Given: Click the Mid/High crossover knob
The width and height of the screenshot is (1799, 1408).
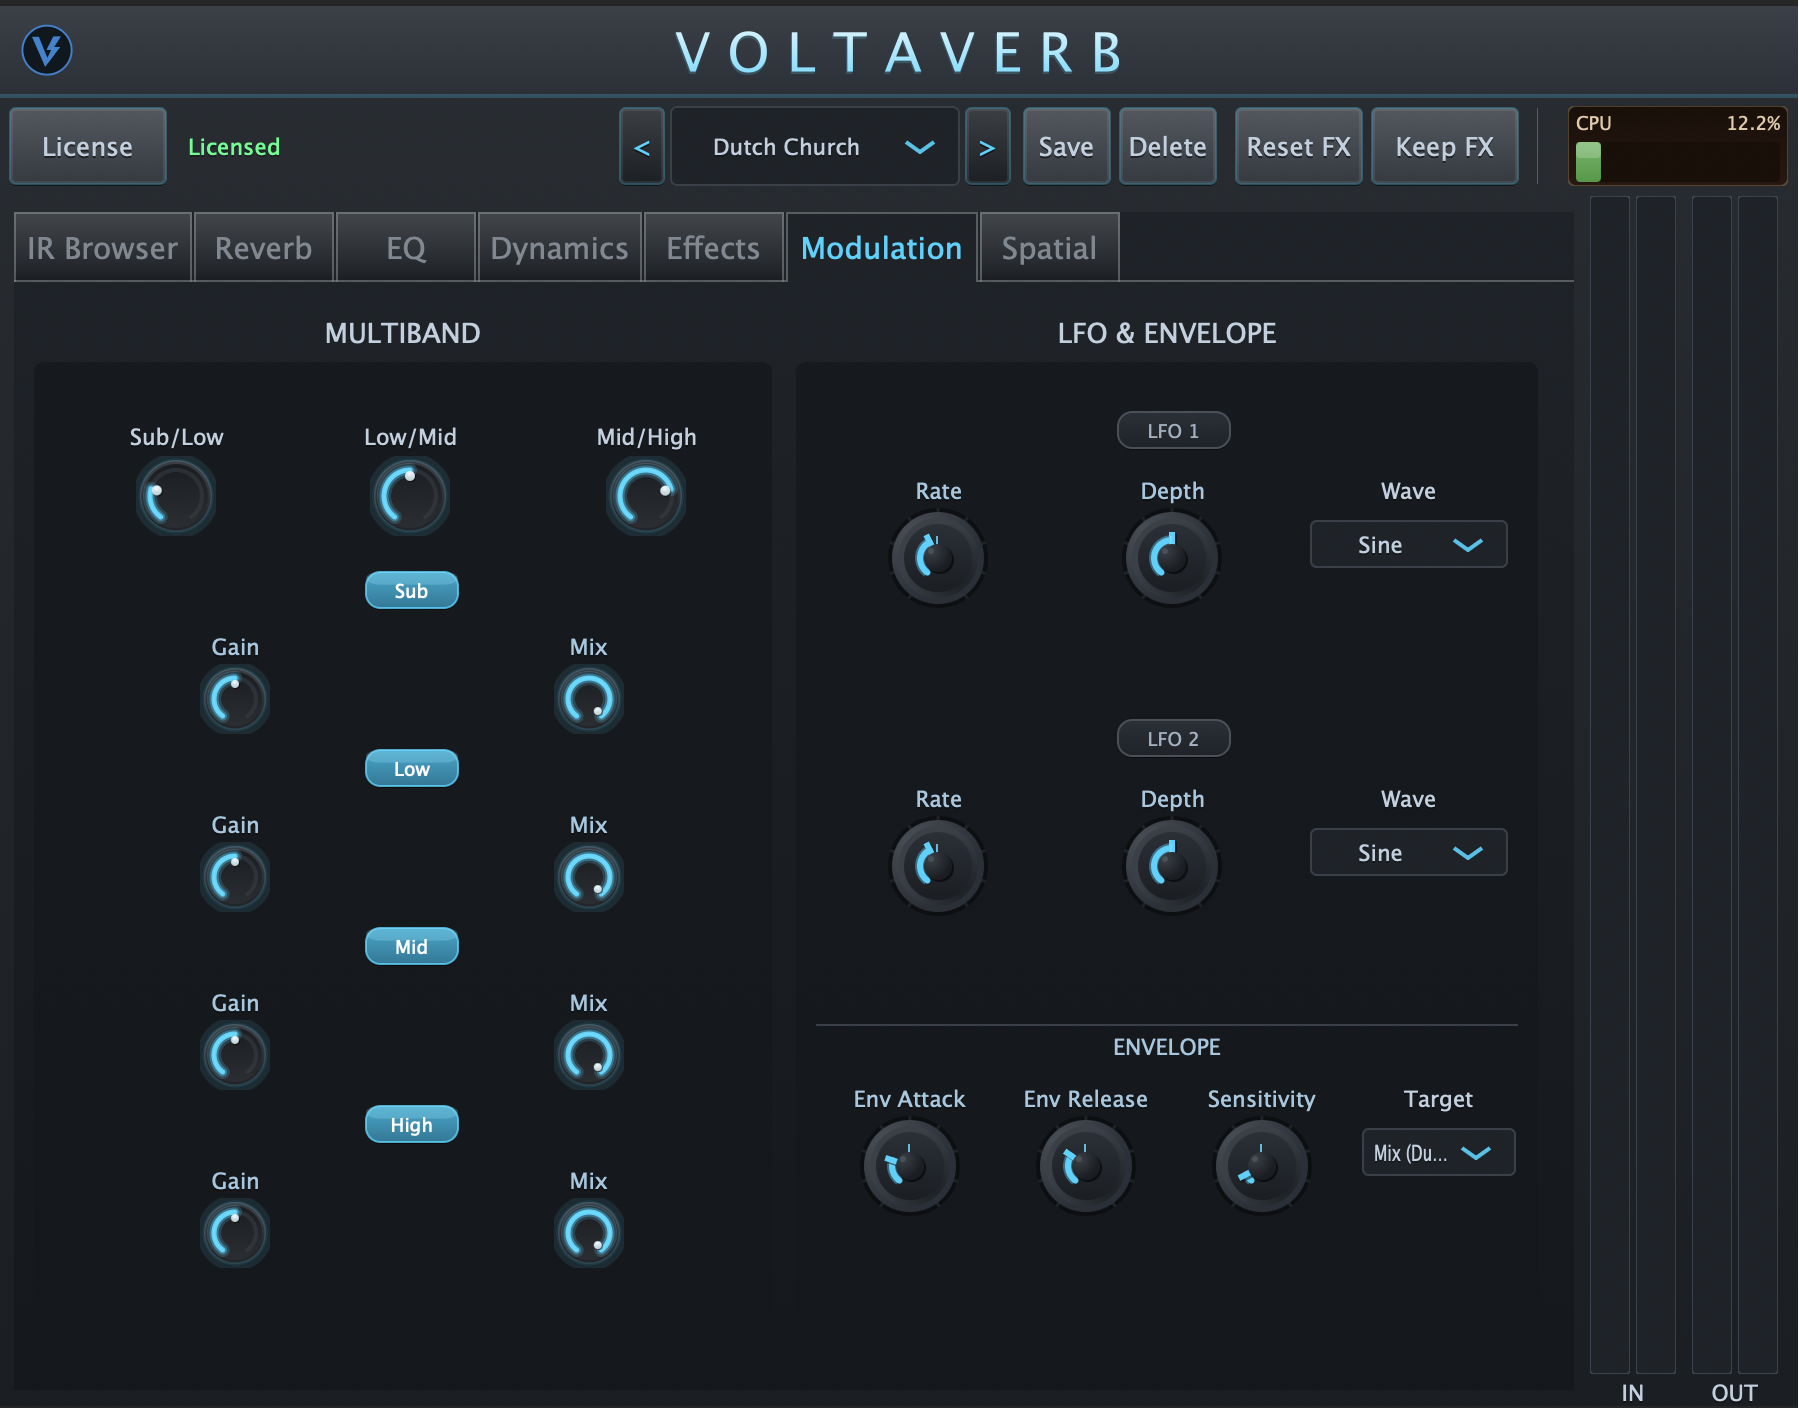Looking at the screenshot, I should (x=645, y=495).
